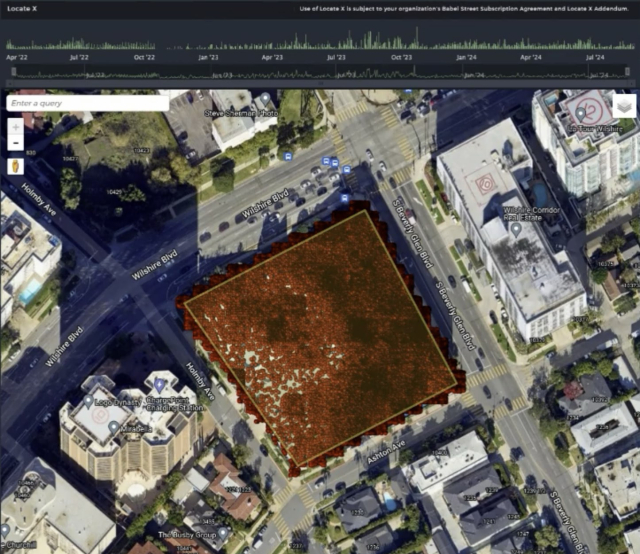Click the Logo Dynasty location pin

[89, 400]
